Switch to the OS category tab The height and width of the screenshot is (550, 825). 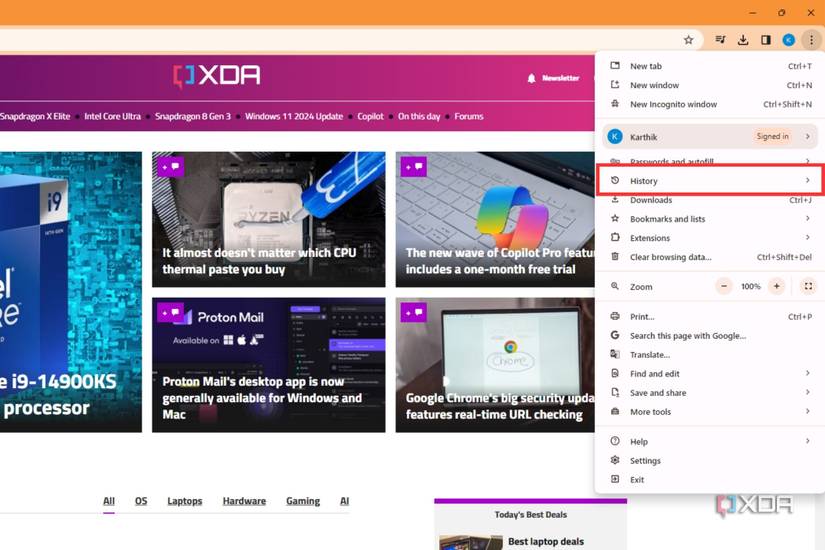(141, 501)
